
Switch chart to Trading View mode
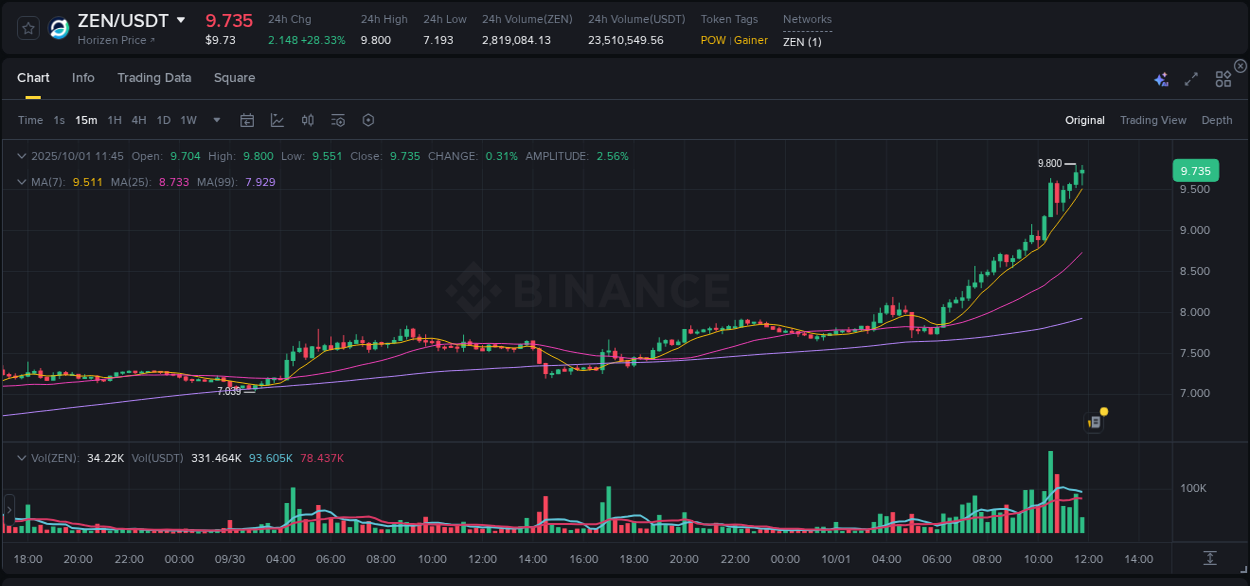1153,120
